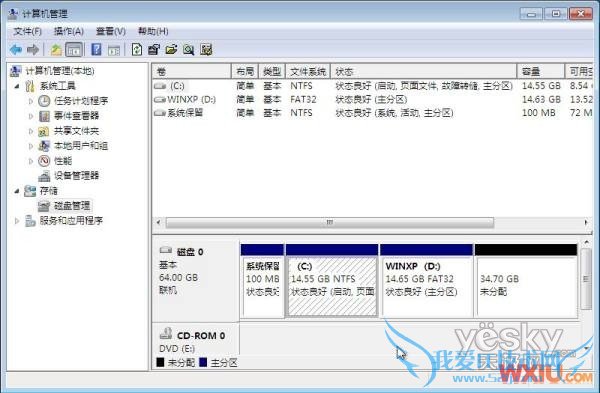Click the disk pane vertical scrollbar thumb
This screenshot has height=393, width=600.
[x=586, y=279]
